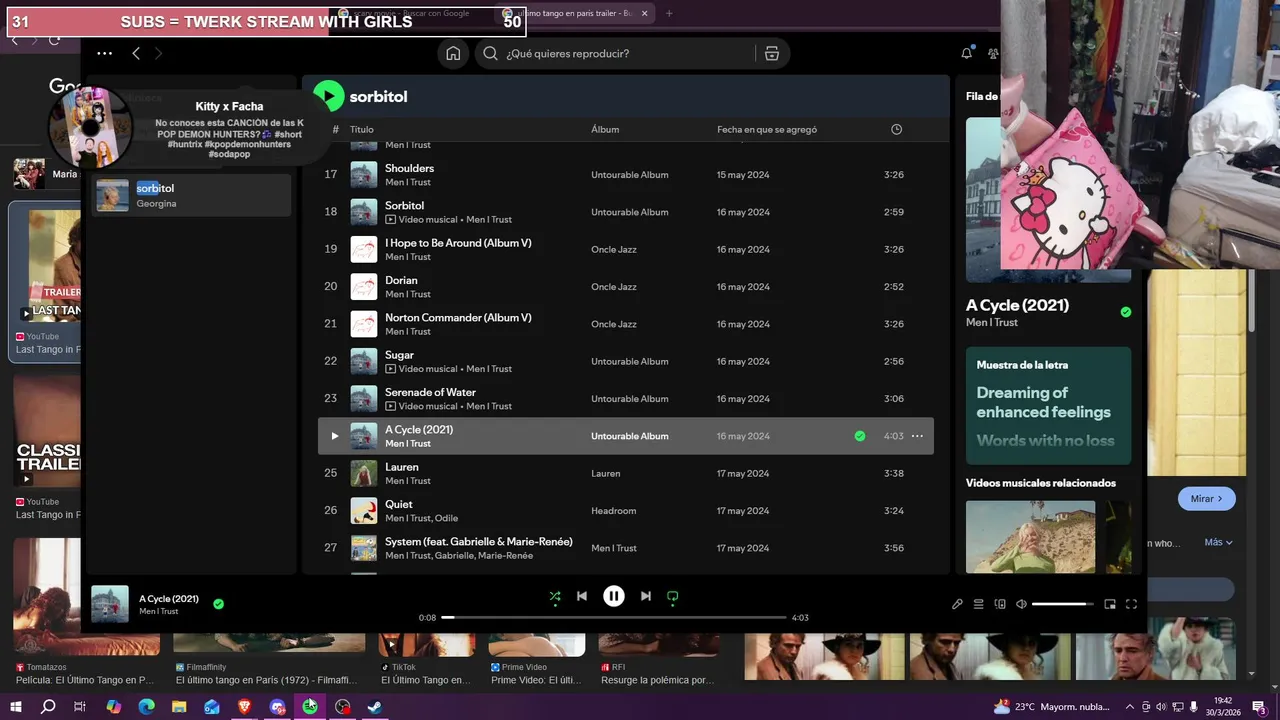Open Brave browser from taskbar
The width and height of the screenshot is (1280, 720).
point(245,706)
